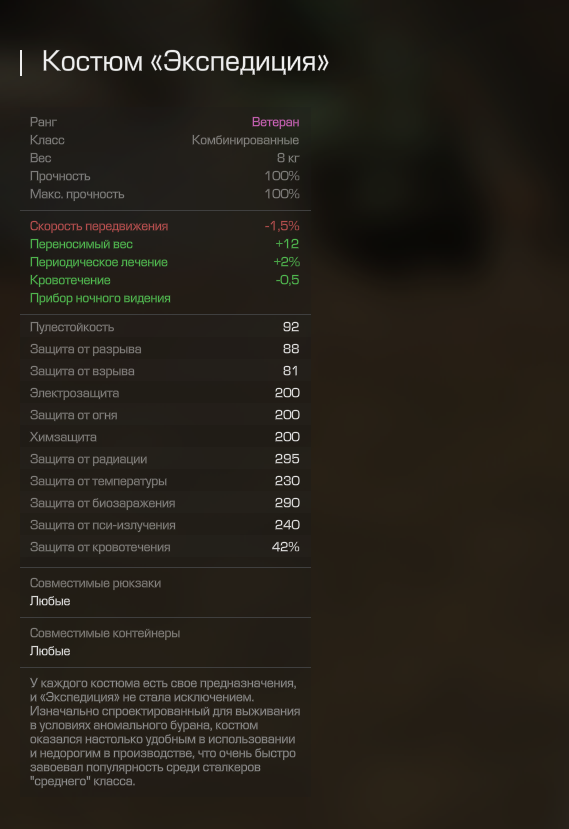The width and height of the screenshot is (569, 829).
Task: Click the Защита от пси-излучения row
Action: 165,525
